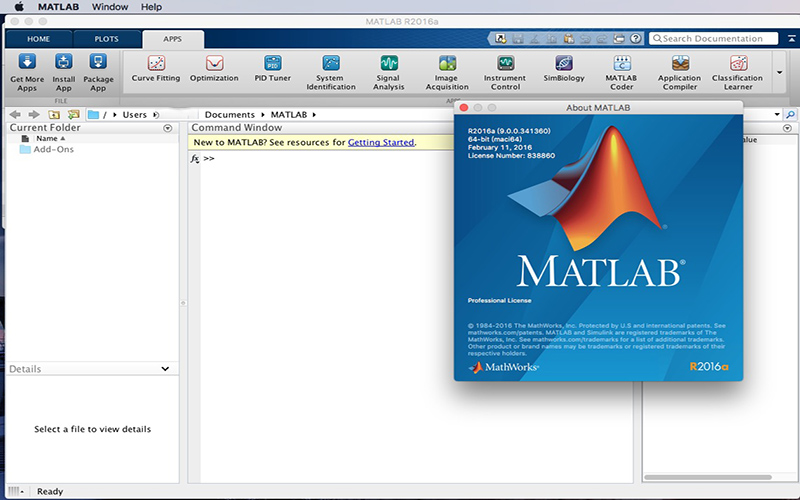Expand the apps gallery dropdown arrow

(x=780, y=72)
